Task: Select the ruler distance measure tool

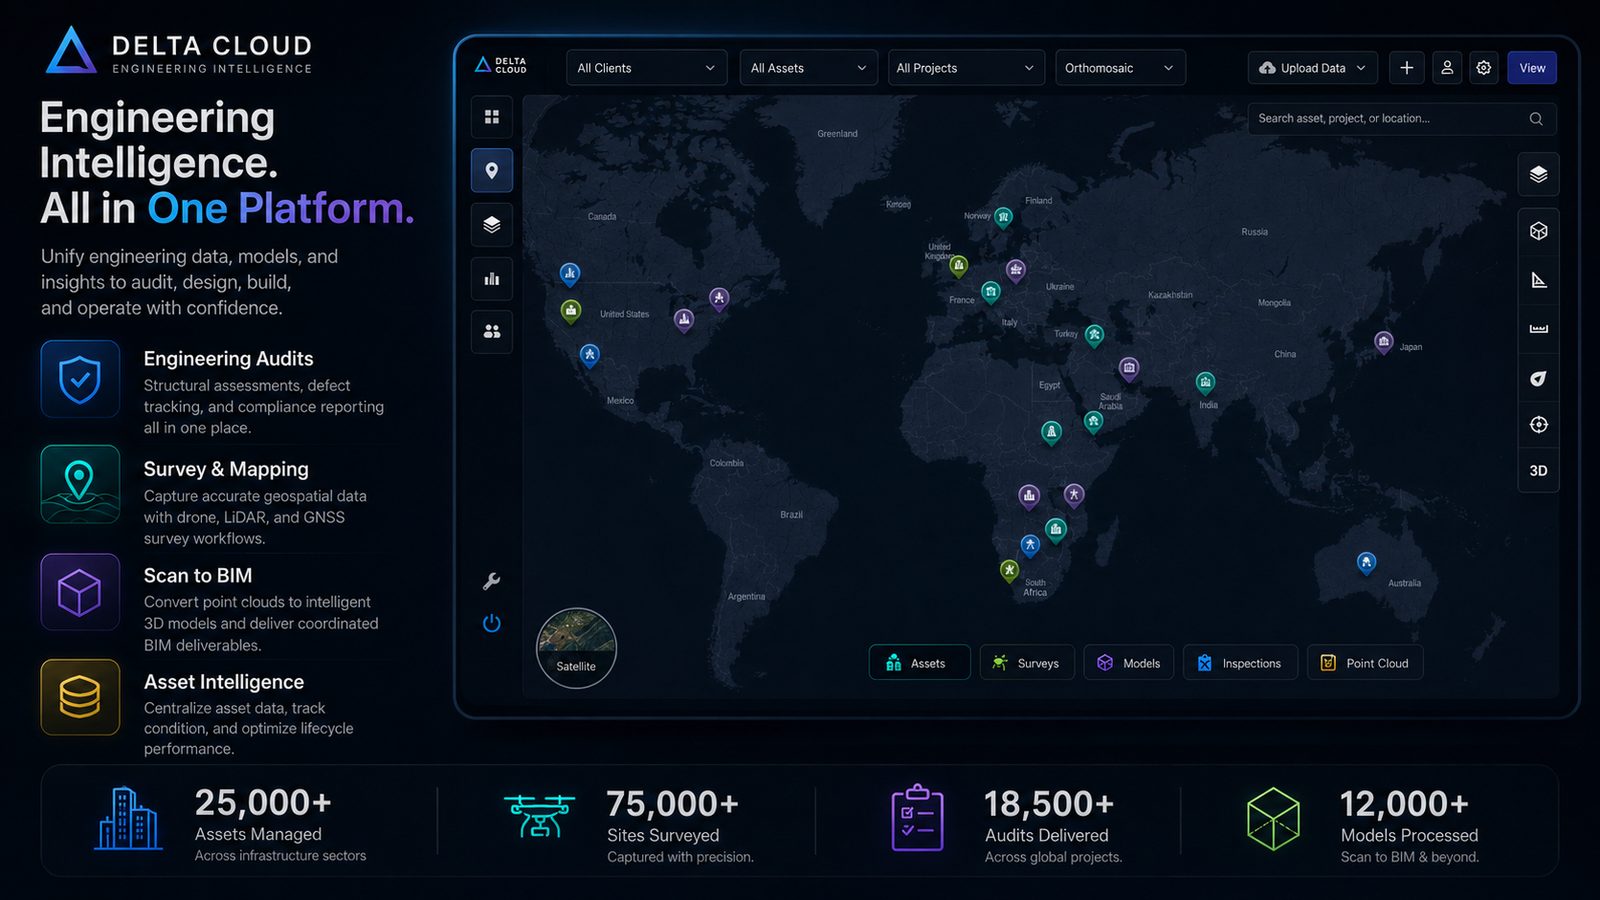Action: (x=1538, y=328)
